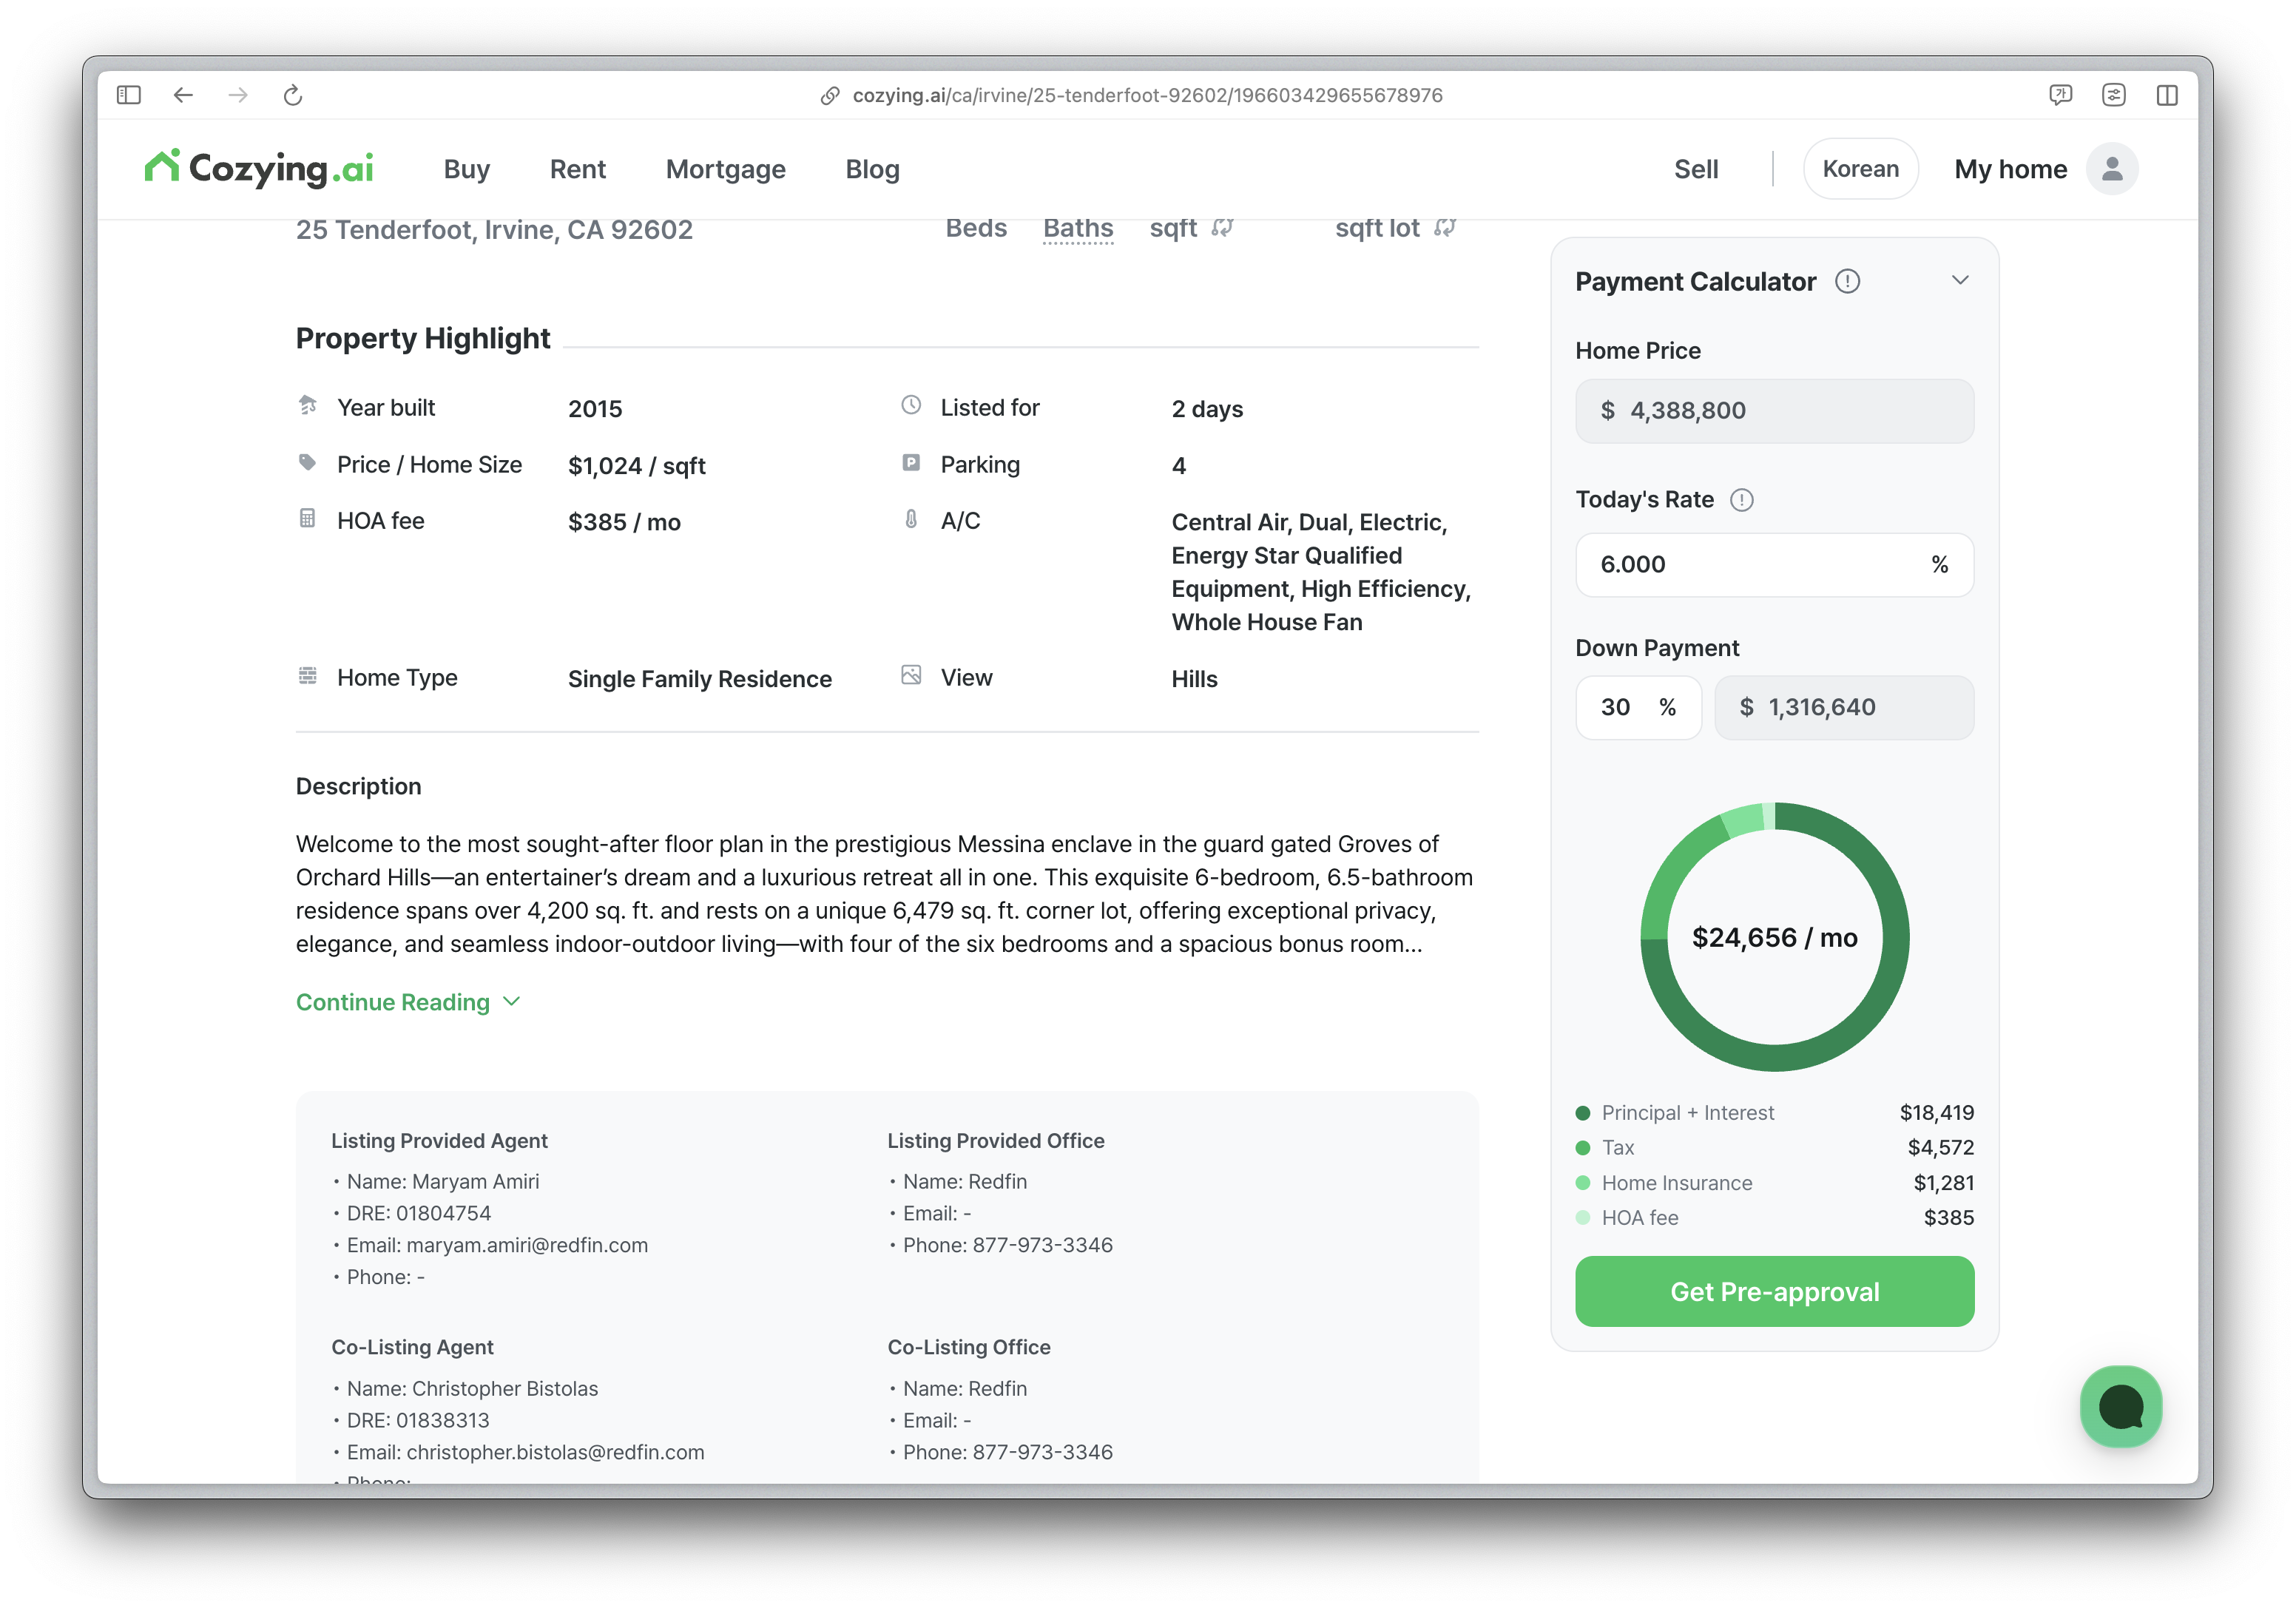
Task: Click the browser address bar URL
Action: [x=1147, y=95]
